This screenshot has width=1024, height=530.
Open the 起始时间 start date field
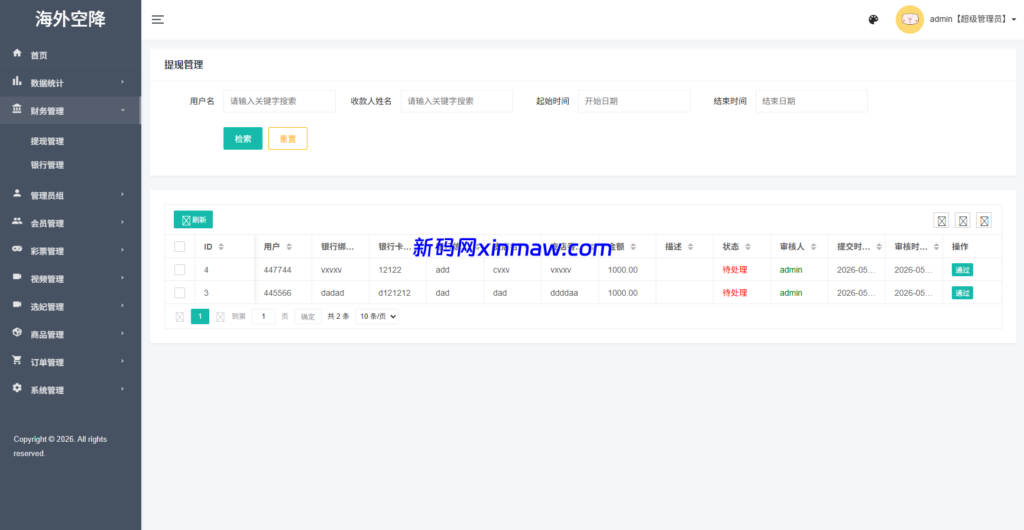634,101
